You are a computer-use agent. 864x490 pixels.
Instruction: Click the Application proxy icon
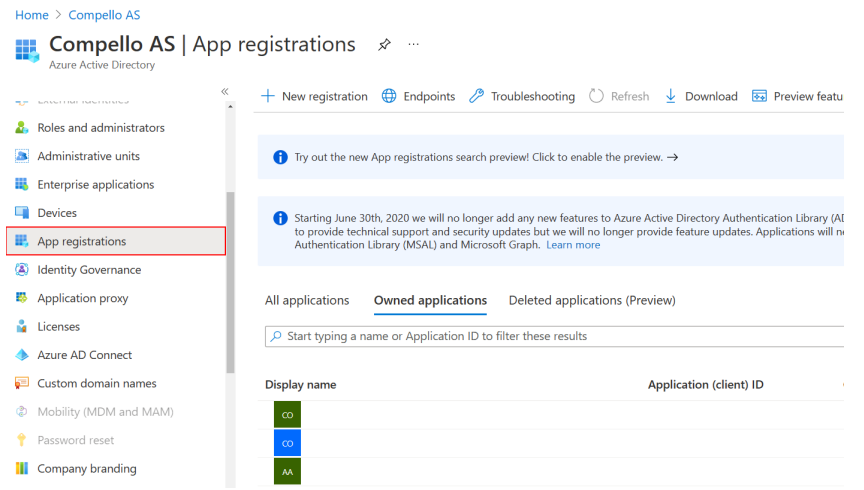[21, 298]
